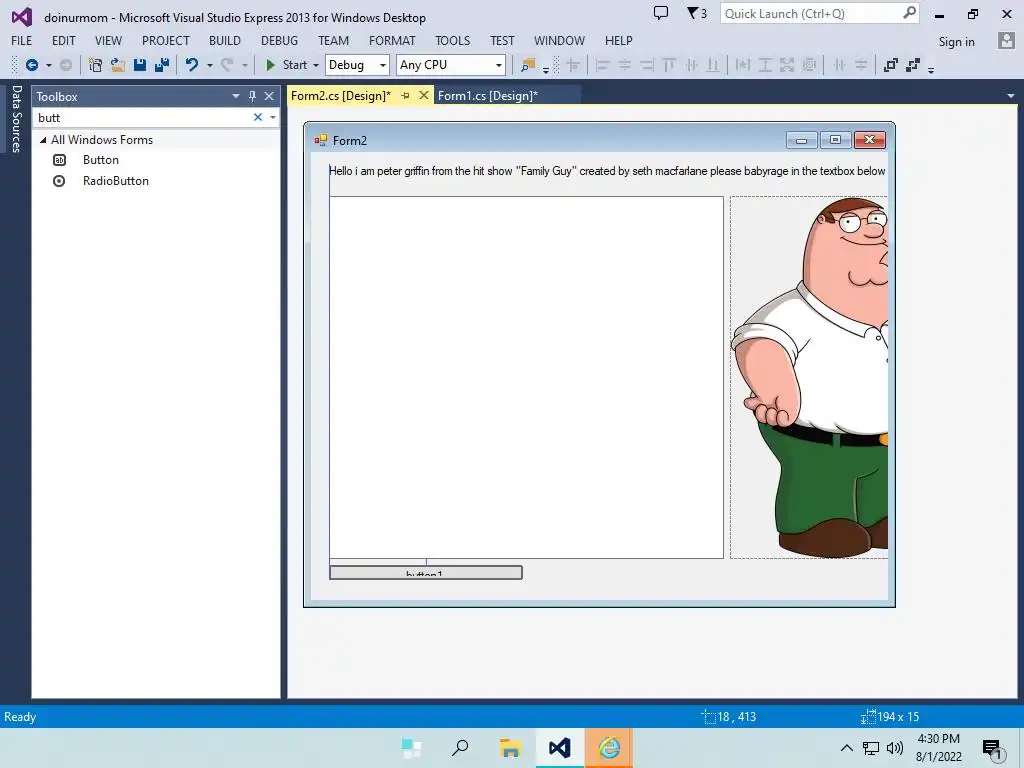1024x768 pixels.
Task: Open the HELP menu
Action: (618, 40)
